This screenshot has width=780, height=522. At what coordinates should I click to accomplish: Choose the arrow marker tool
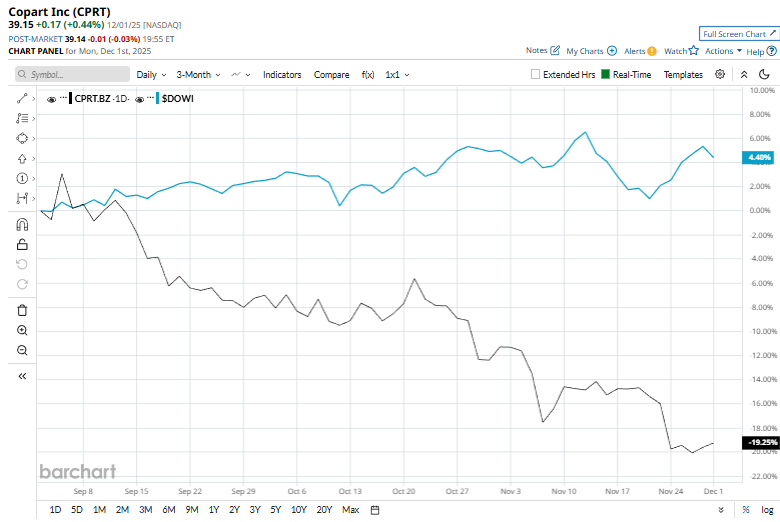[22, 159]
